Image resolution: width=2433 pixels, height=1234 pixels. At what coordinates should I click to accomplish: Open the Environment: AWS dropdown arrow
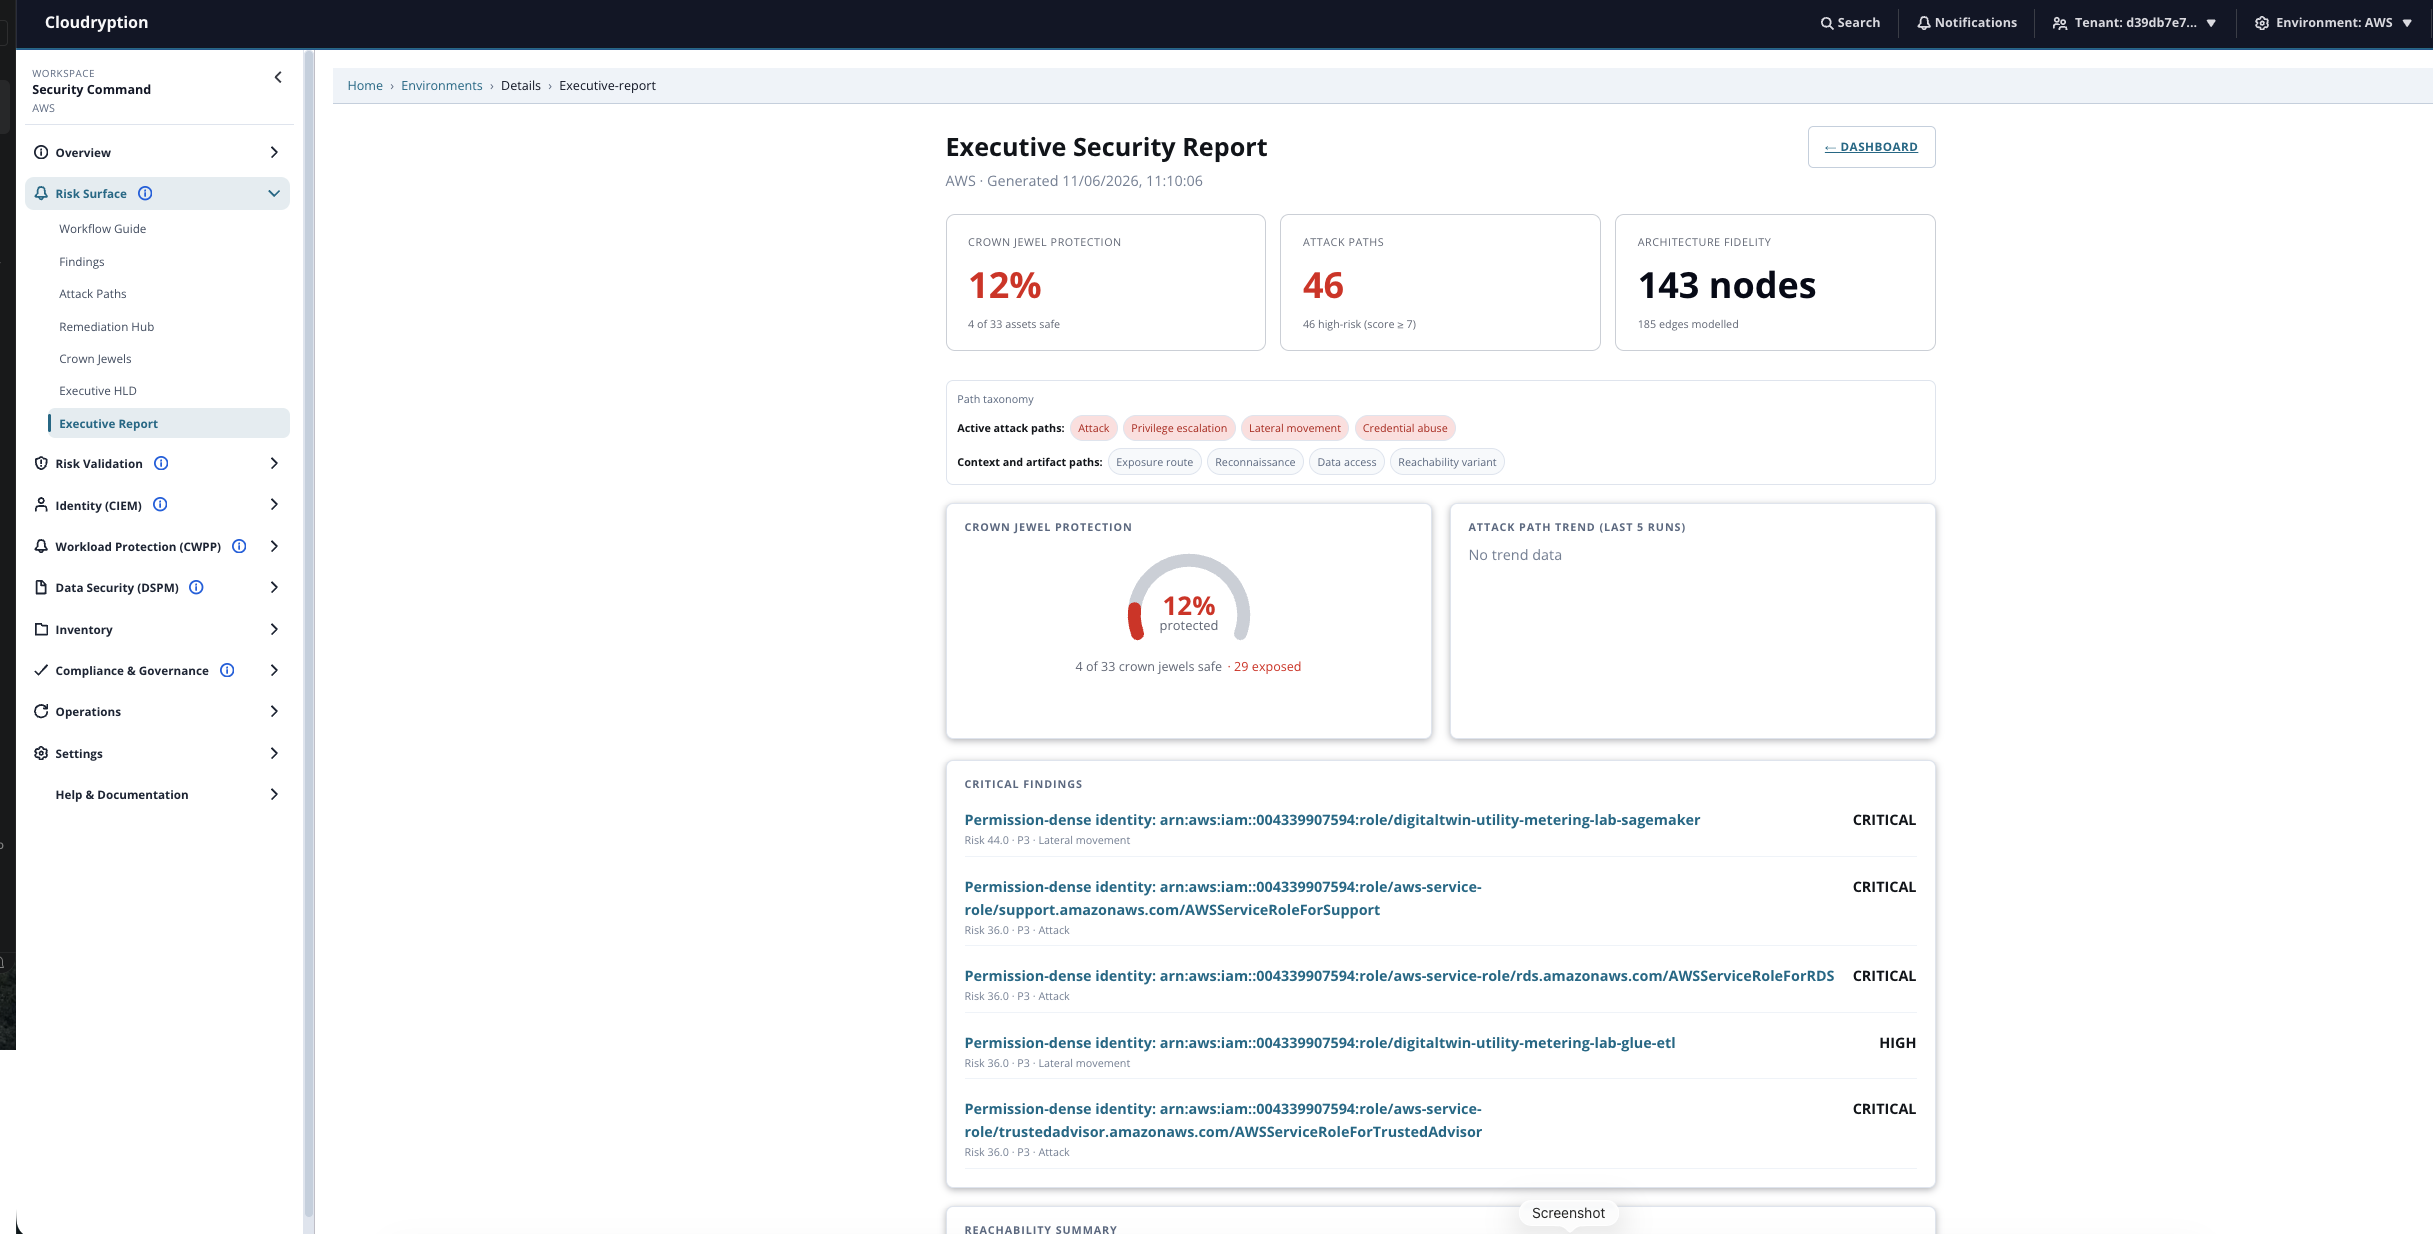click(x=2407, y=23)
